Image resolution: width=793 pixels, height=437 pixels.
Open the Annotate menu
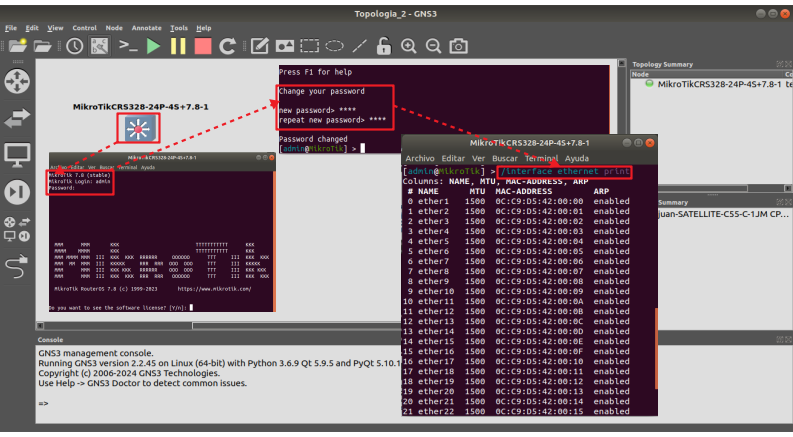click(146, 28)
